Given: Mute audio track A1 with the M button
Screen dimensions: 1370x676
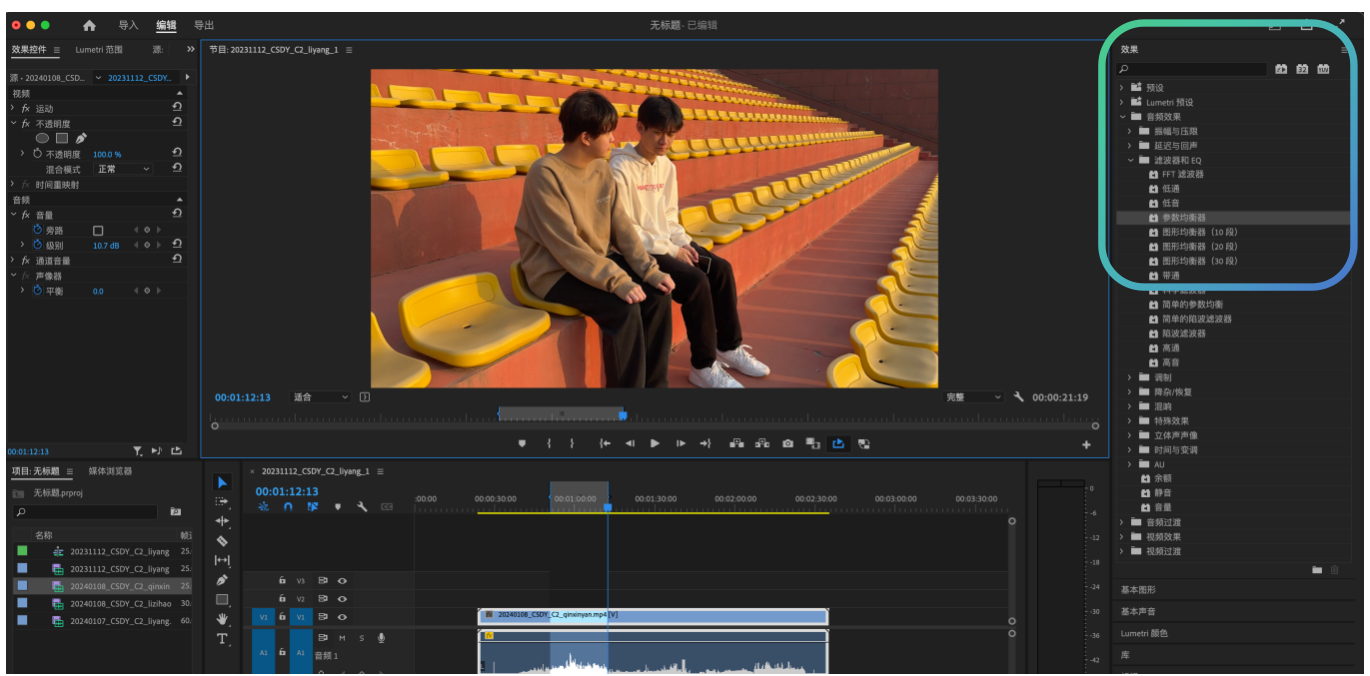Looking at the screenshot, I should 342,638.
